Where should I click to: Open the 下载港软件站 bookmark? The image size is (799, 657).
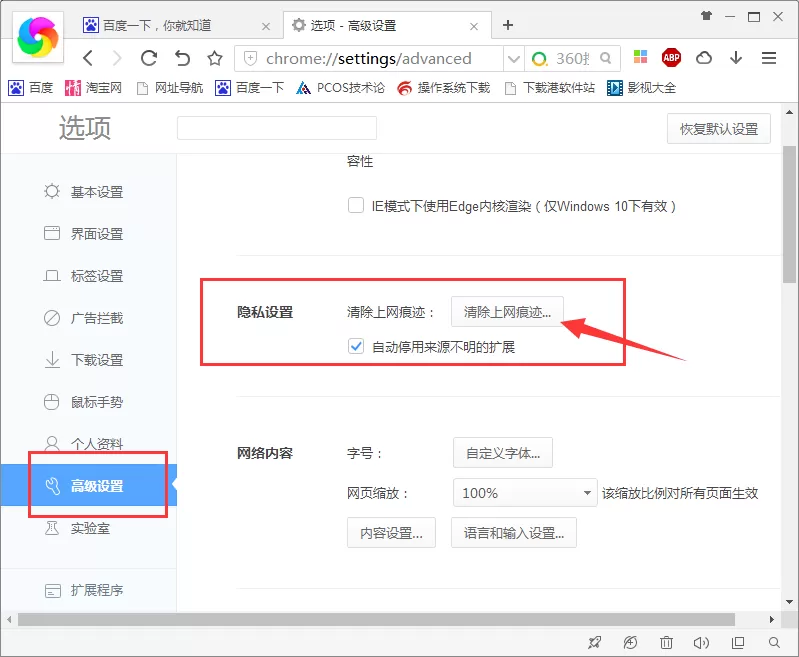point(549,88)
